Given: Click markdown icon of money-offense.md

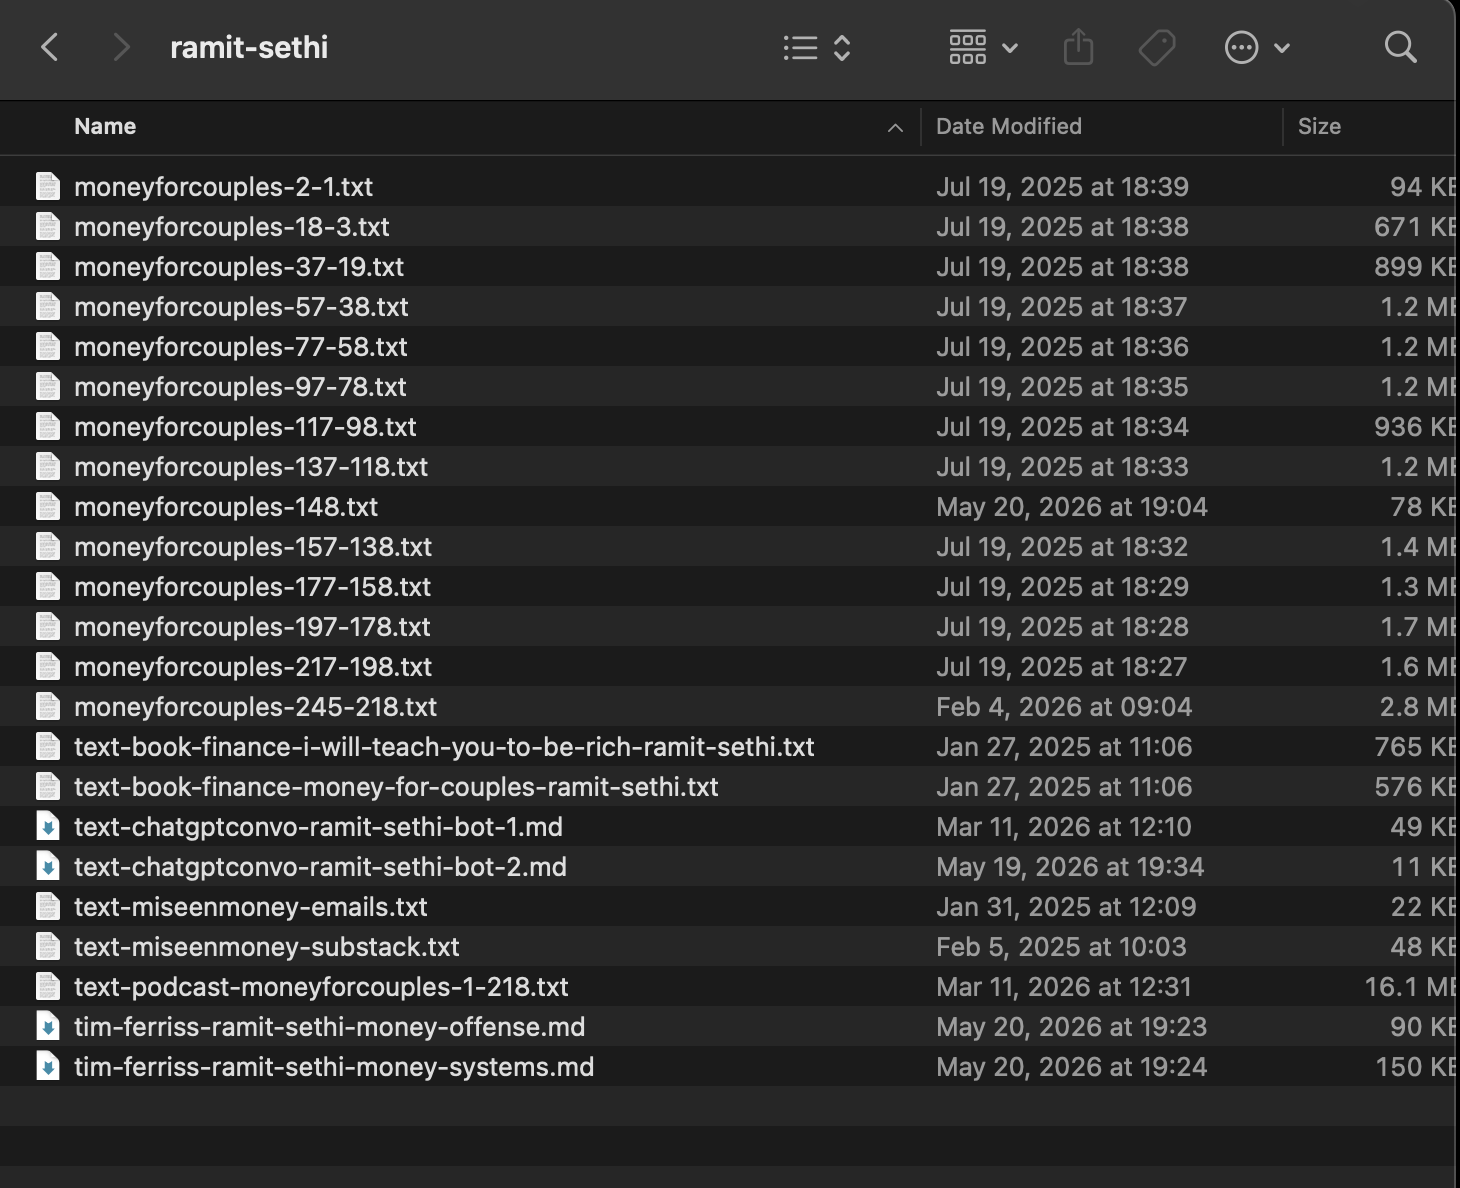Looking at the screenshot, I should pos(48,1026).
